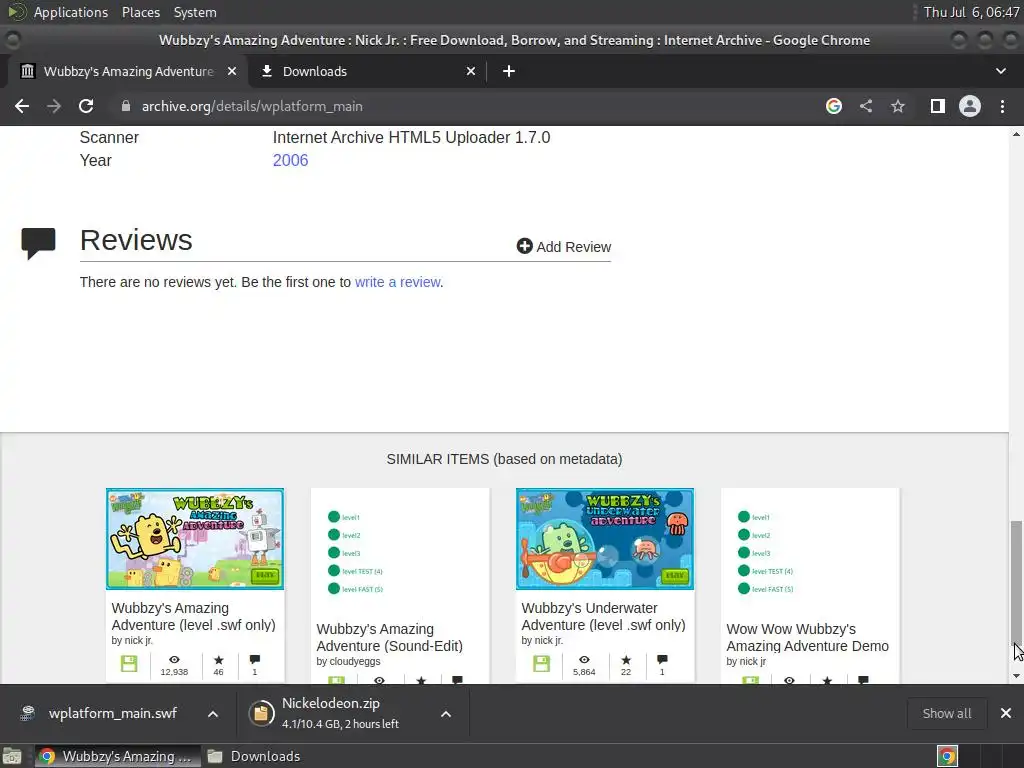1024x768 pixels.
Task: Go back to the previous page
Action: (x=22, y=106)
